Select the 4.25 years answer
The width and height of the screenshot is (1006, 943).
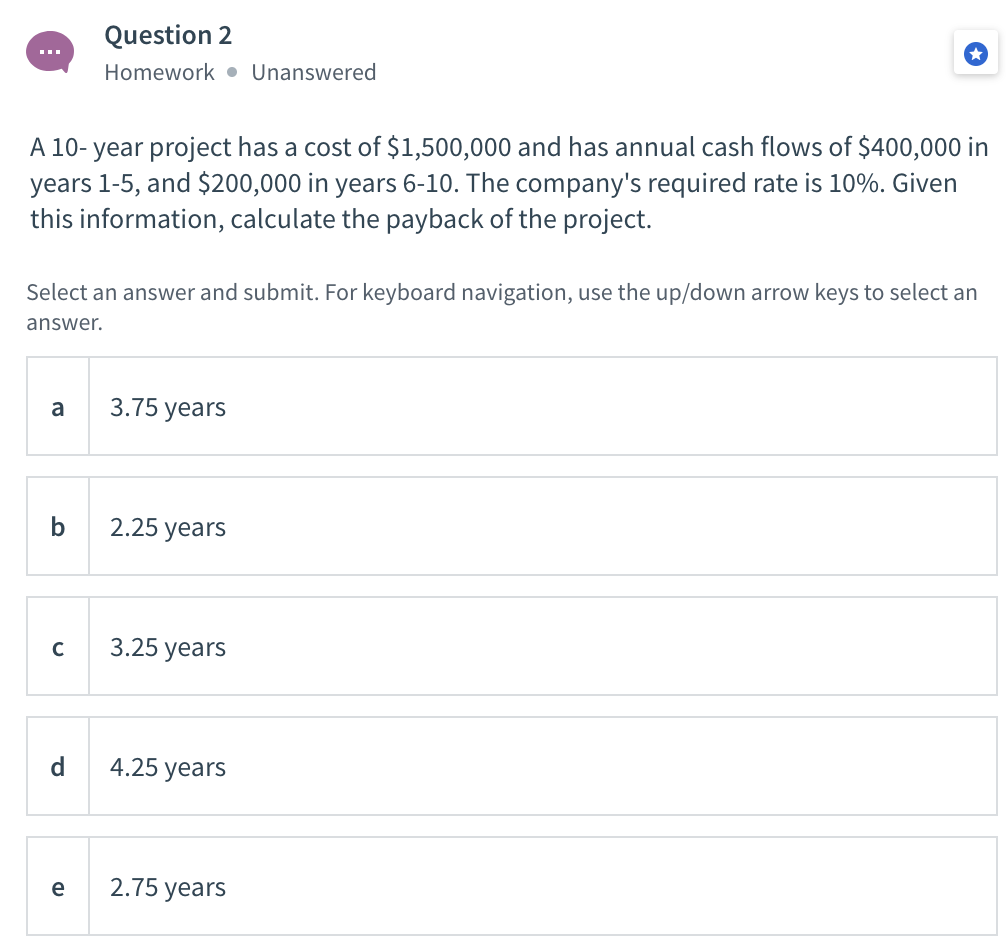[x=168, y=767]
